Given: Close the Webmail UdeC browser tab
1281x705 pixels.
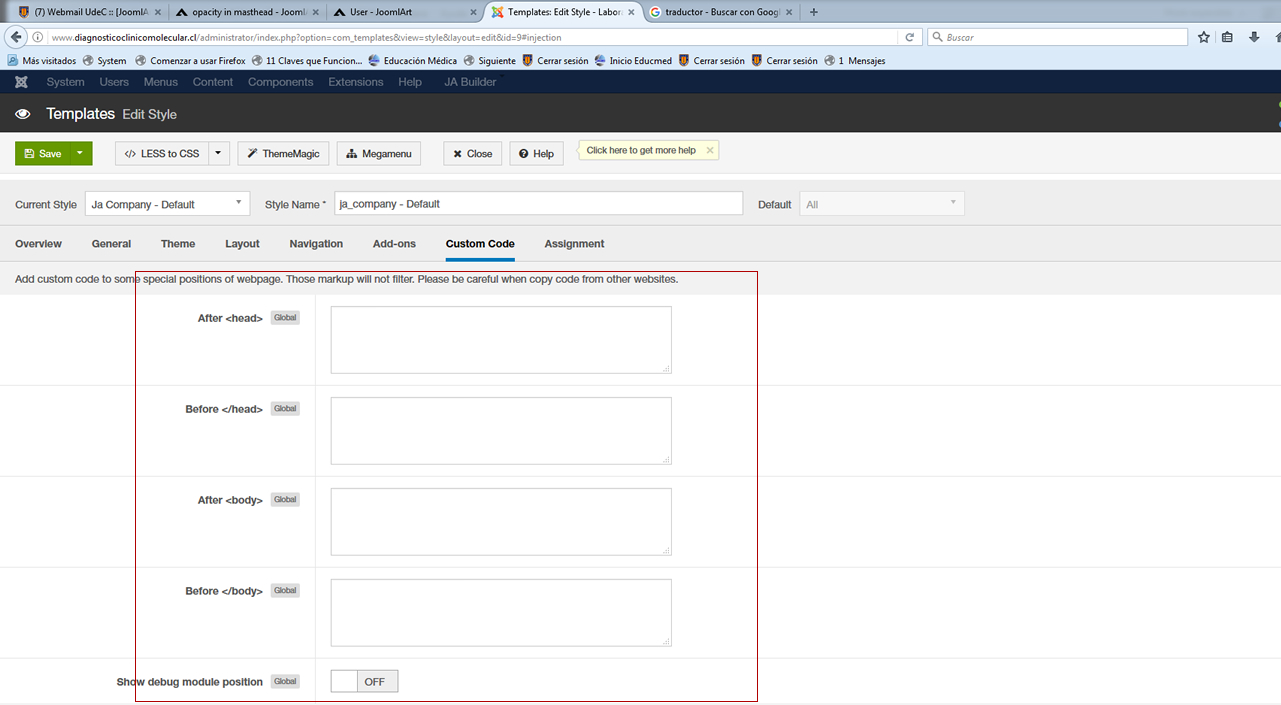Looking at the screenshot, I should coord(158,12).
